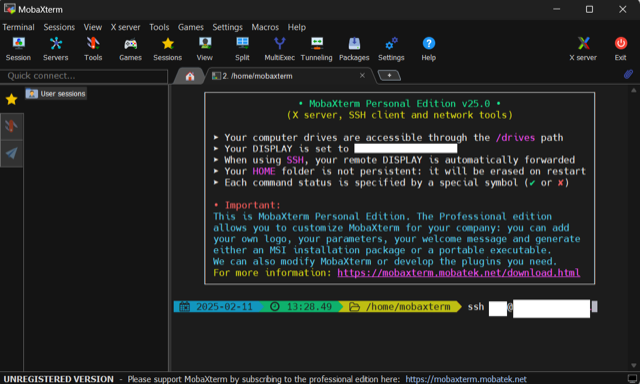The width and height of the screenshot is (640, 384).
Task: Open the Terminal menu
Action: coord(18,27)
